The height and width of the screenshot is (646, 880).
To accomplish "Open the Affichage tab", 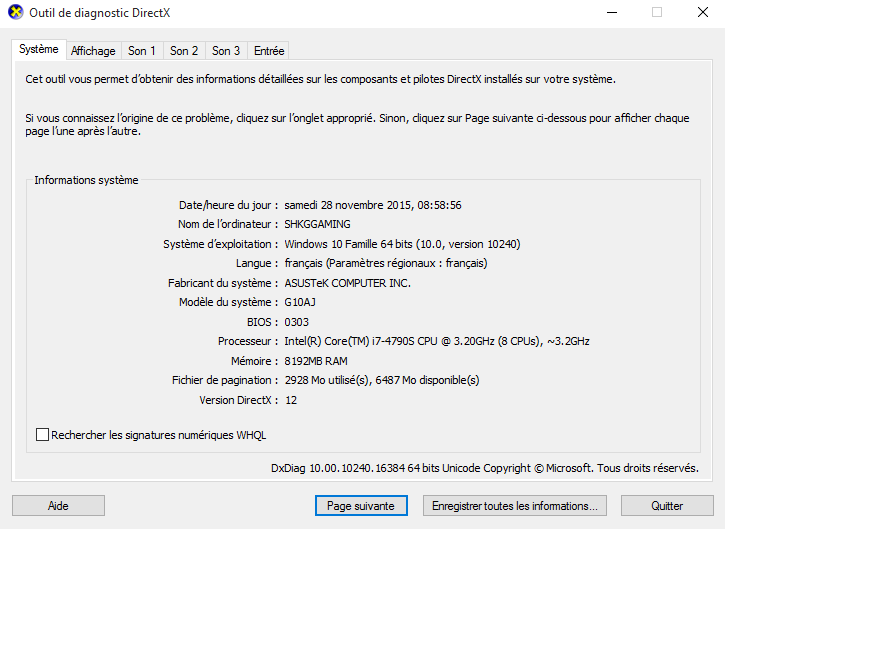I will tap(93, 51).
